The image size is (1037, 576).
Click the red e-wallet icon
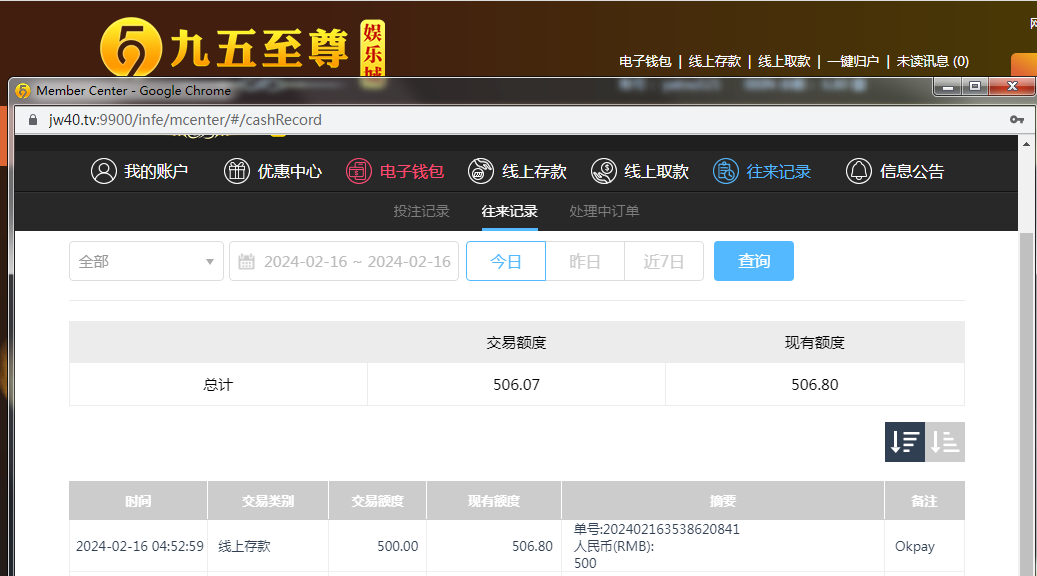pos(358,171)
